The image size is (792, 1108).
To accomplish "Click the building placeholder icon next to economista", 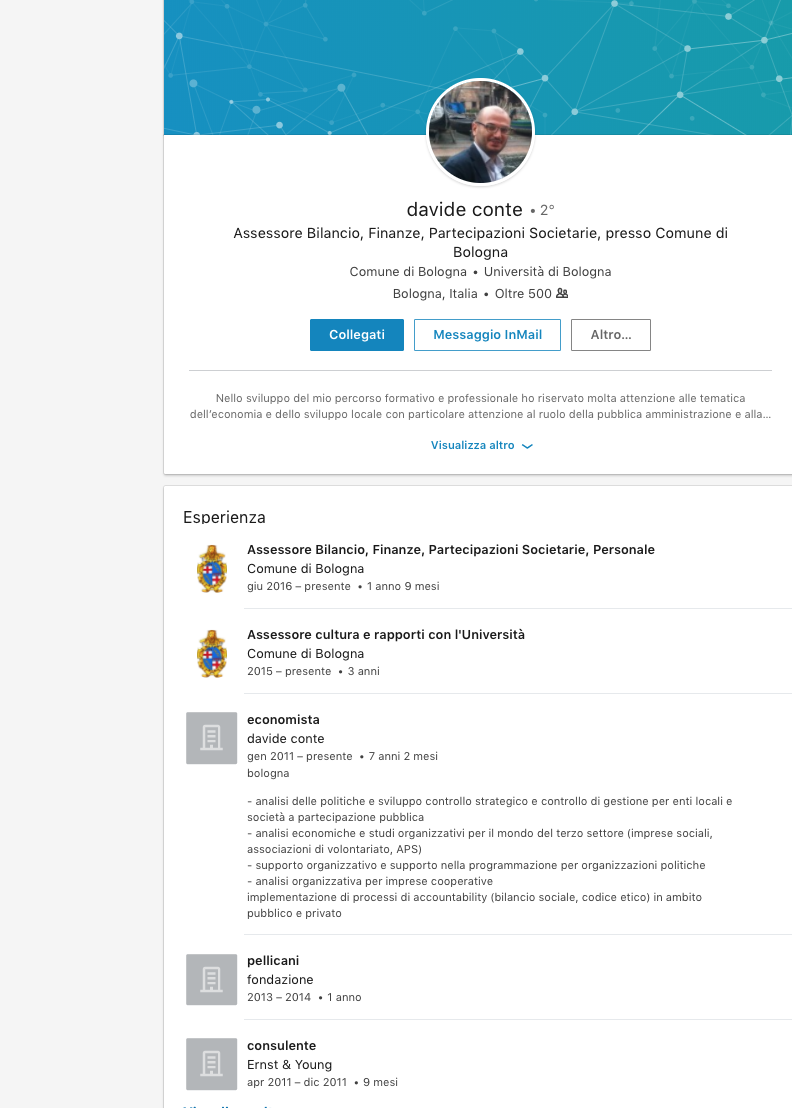I will (x=211, y=738).
